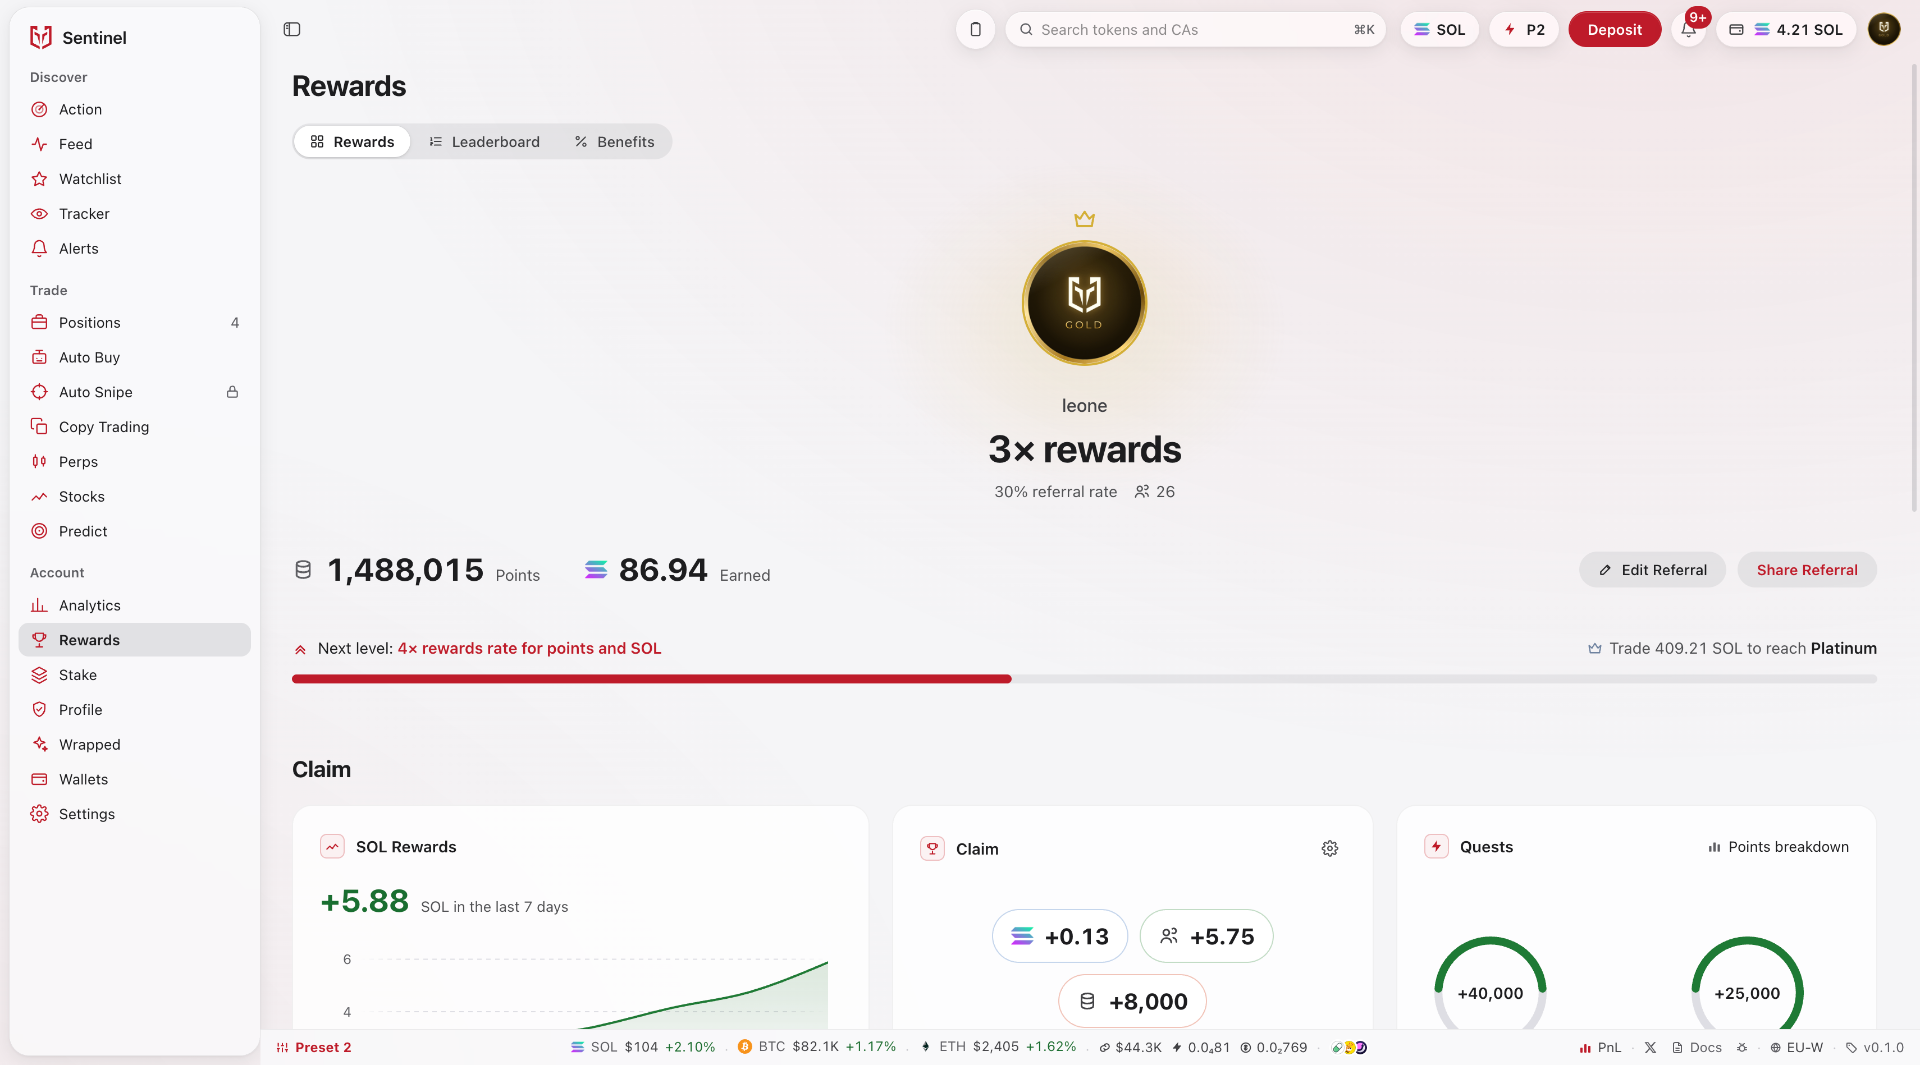Collapse the sidebar panel icon
Screen dimensions: 1920x1065
(x=292, y=30)
